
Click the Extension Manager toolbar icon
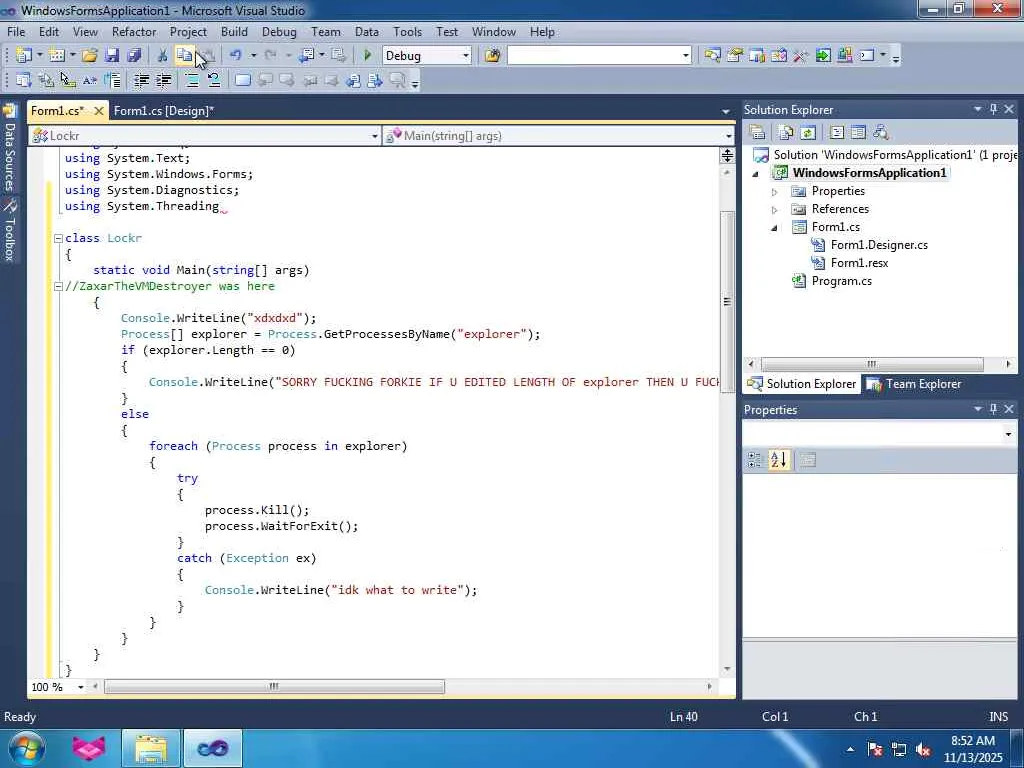click(x=844, y=56)
